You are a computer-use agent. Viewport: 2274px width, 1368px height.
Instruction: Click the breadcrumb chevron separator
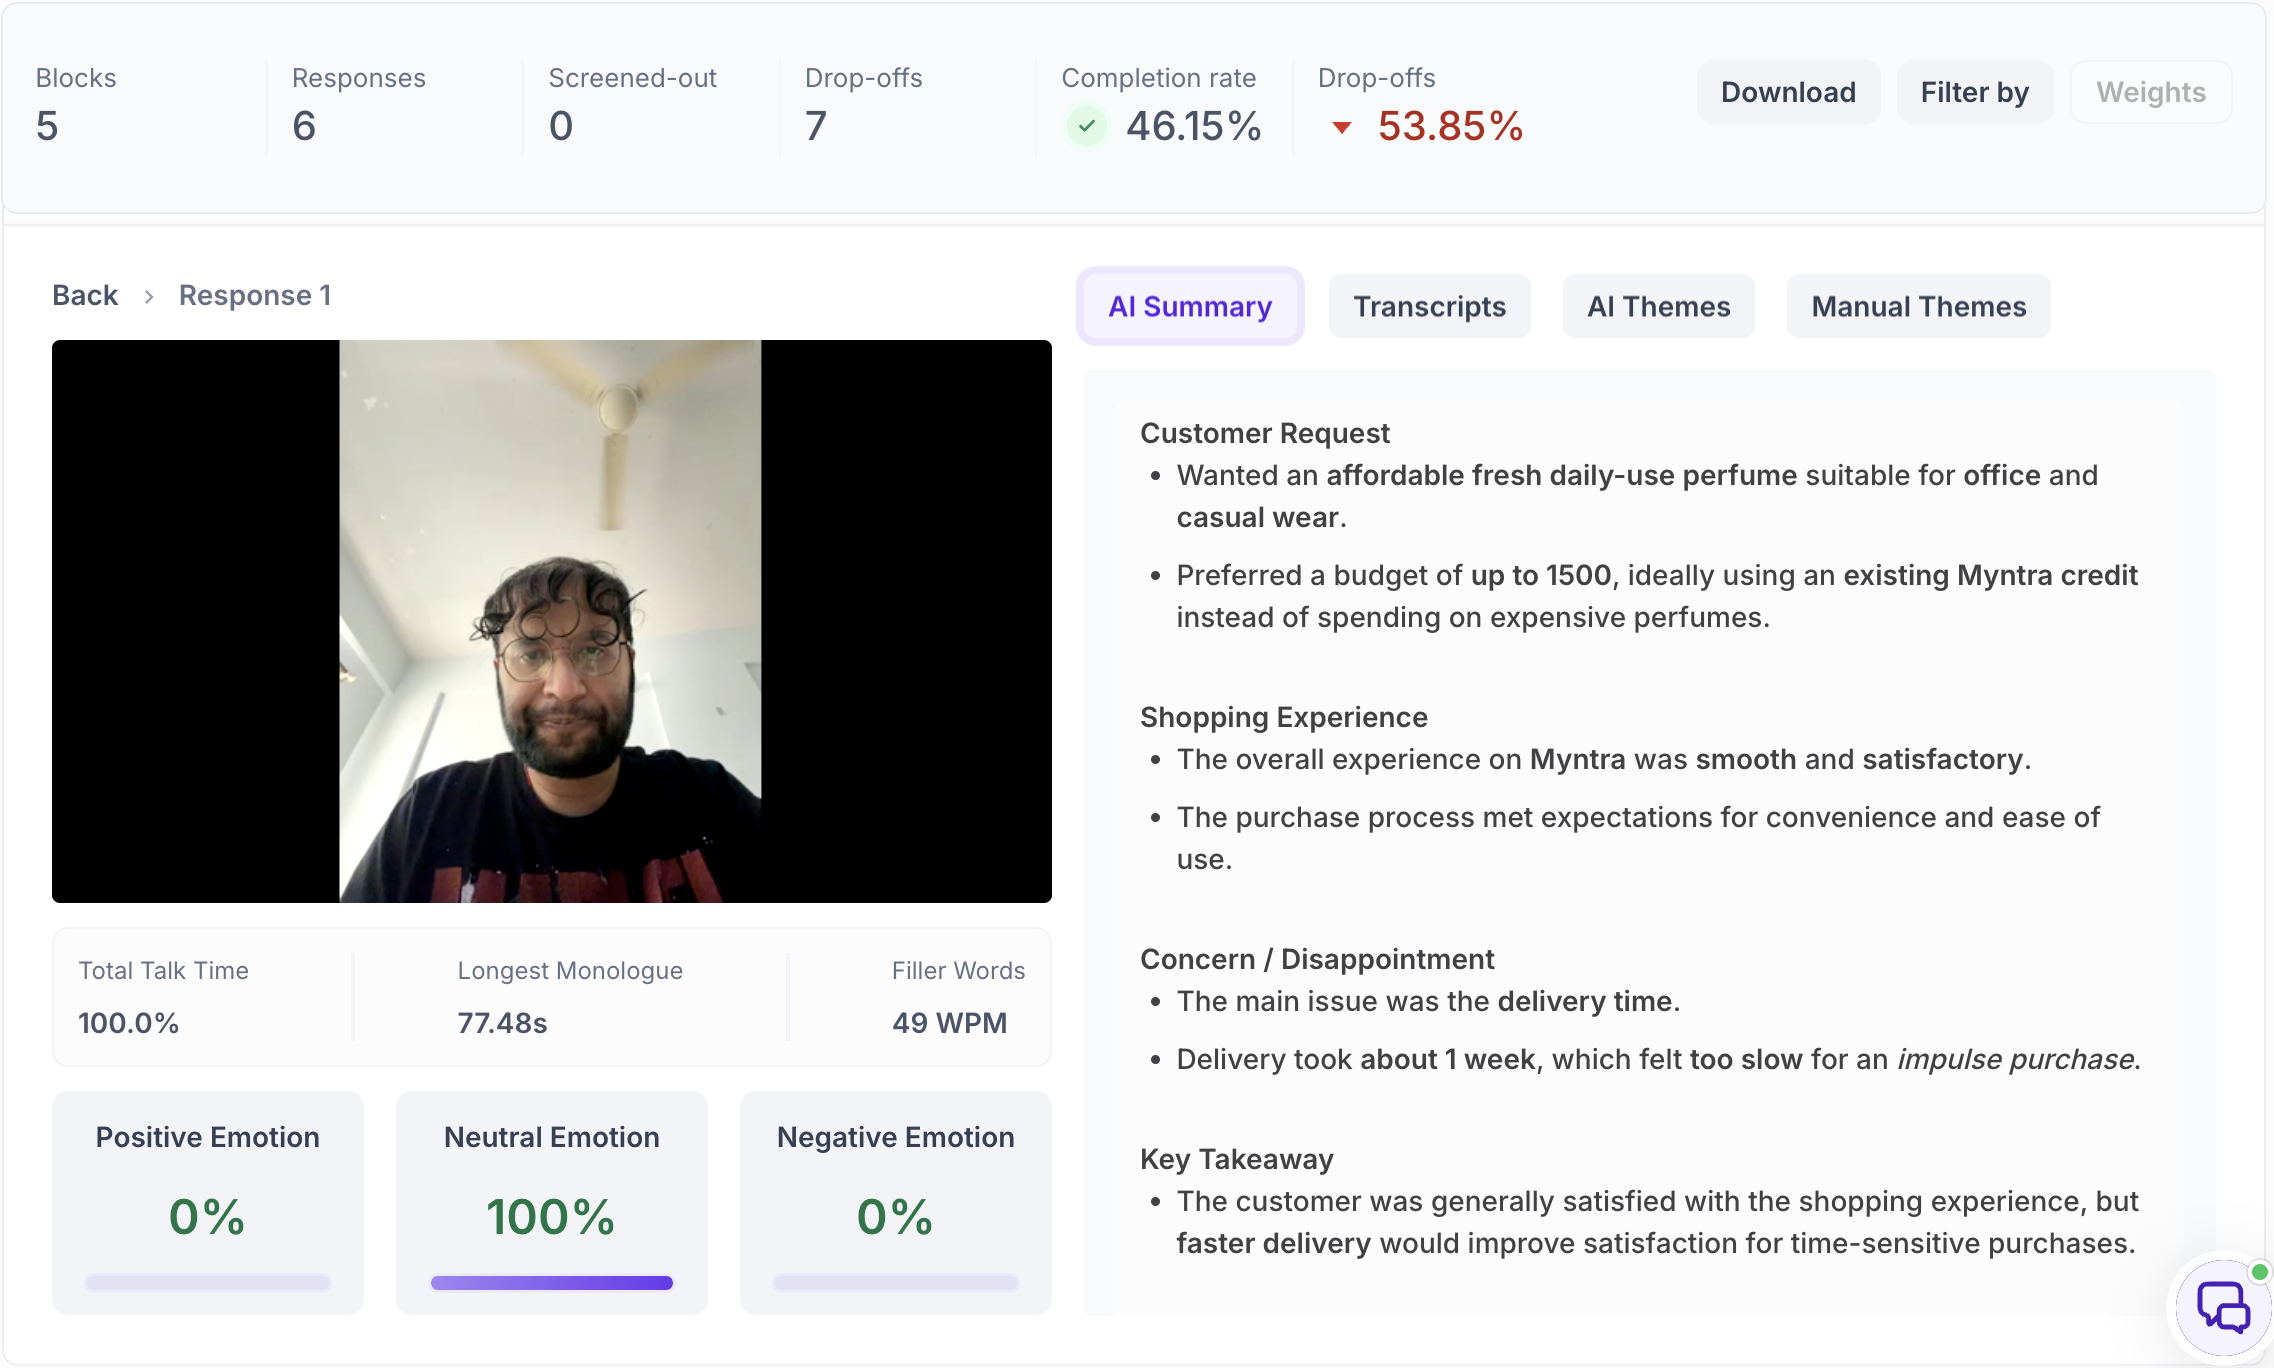pos(148,296)
